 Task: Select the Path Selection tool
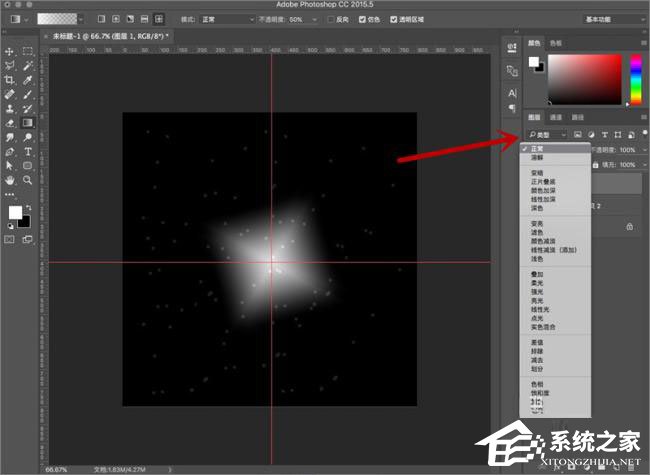pyautogui.click(x=9, y=166)
